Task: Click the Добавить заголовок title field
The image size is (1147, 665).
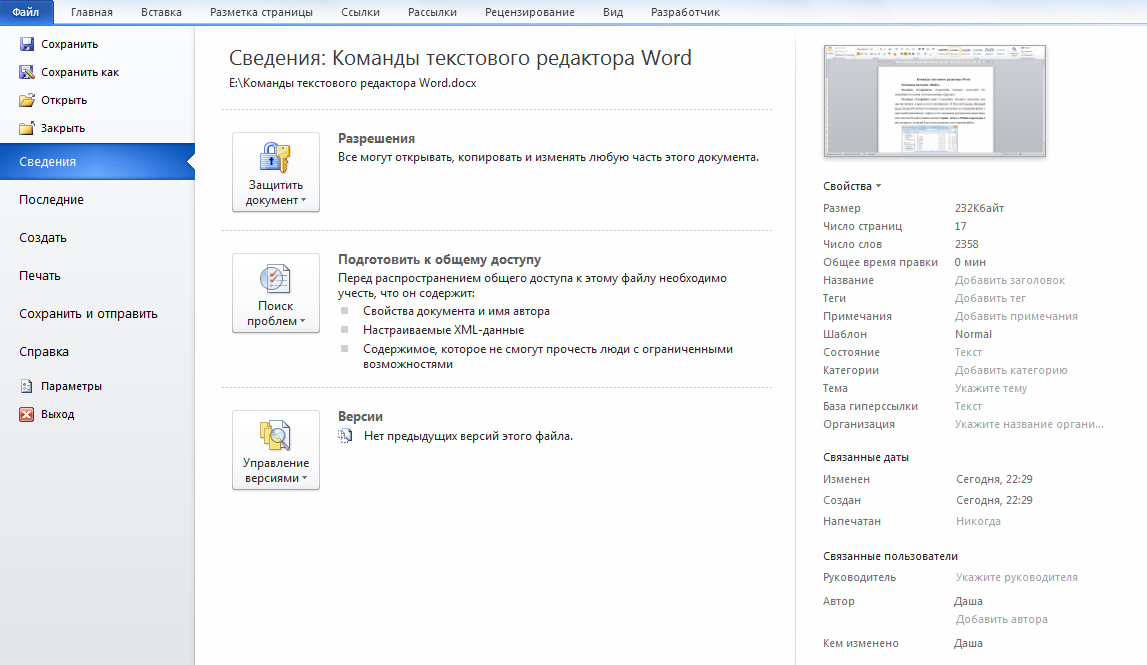Action: (1009, 280)
